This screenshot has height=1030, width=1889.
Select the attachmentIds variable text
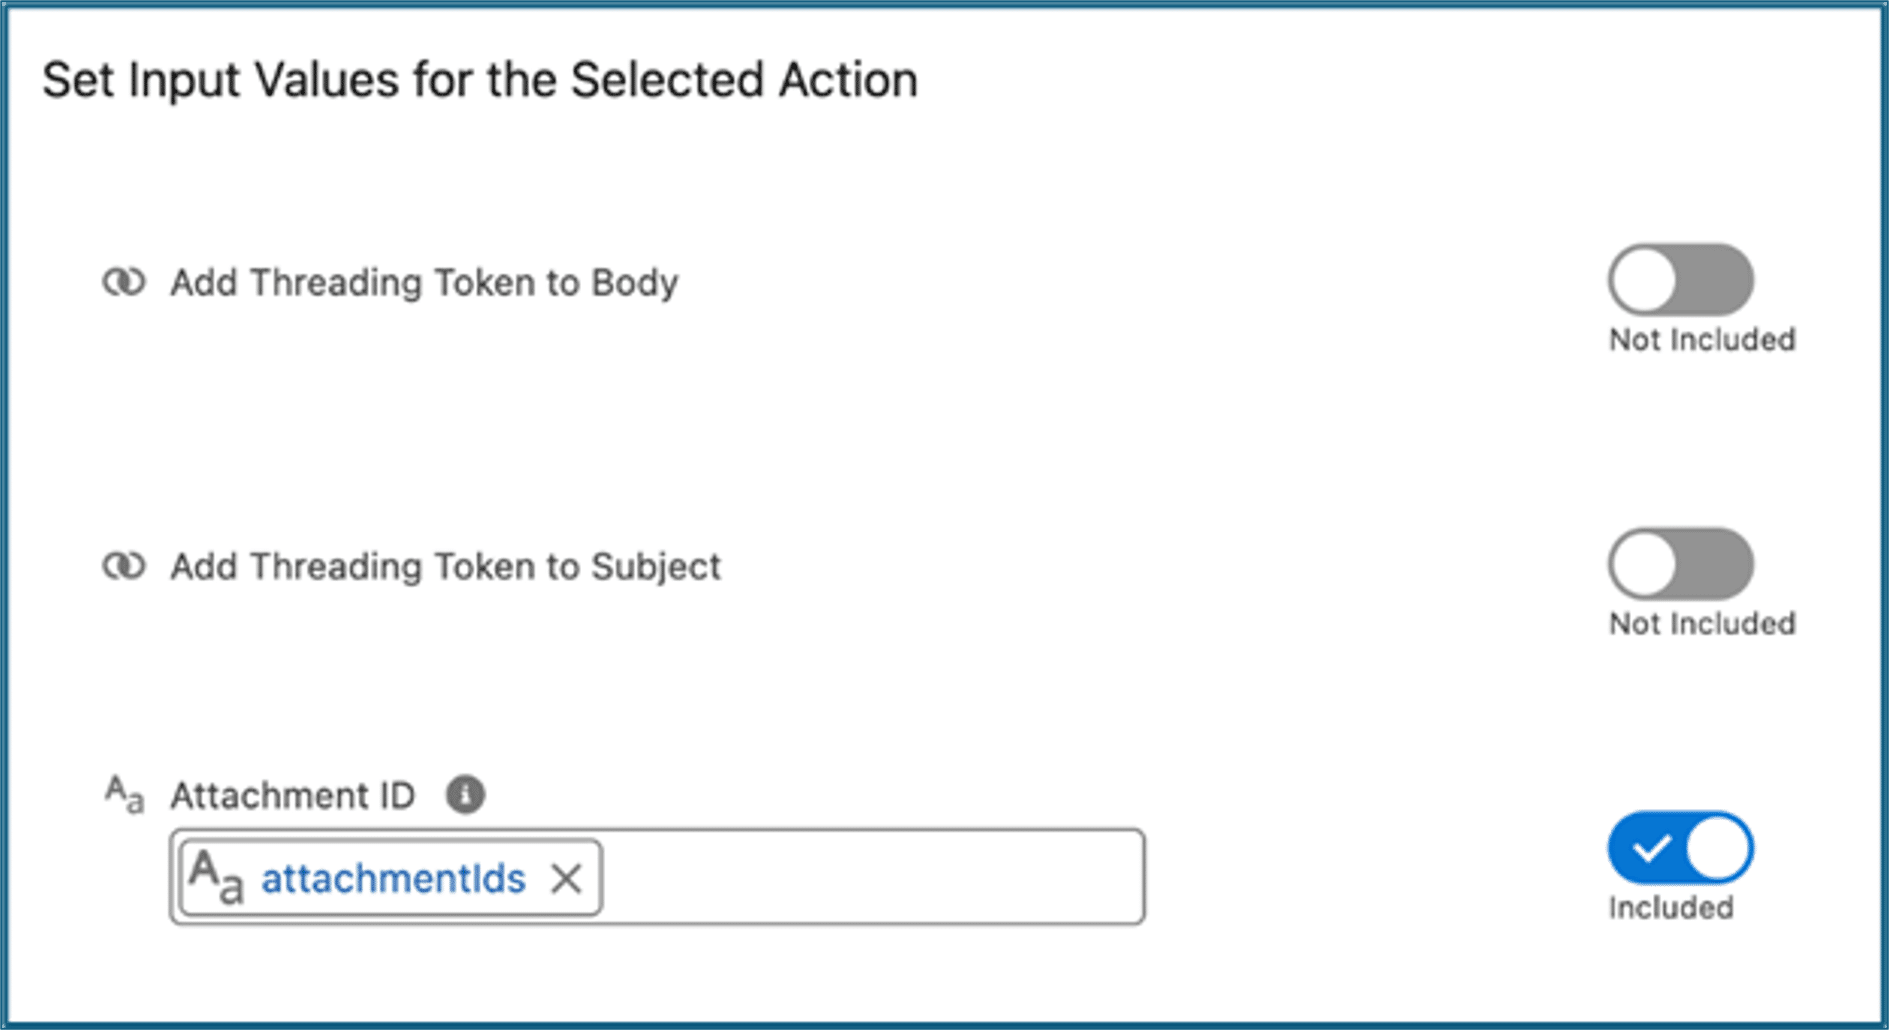pos(393,879)
